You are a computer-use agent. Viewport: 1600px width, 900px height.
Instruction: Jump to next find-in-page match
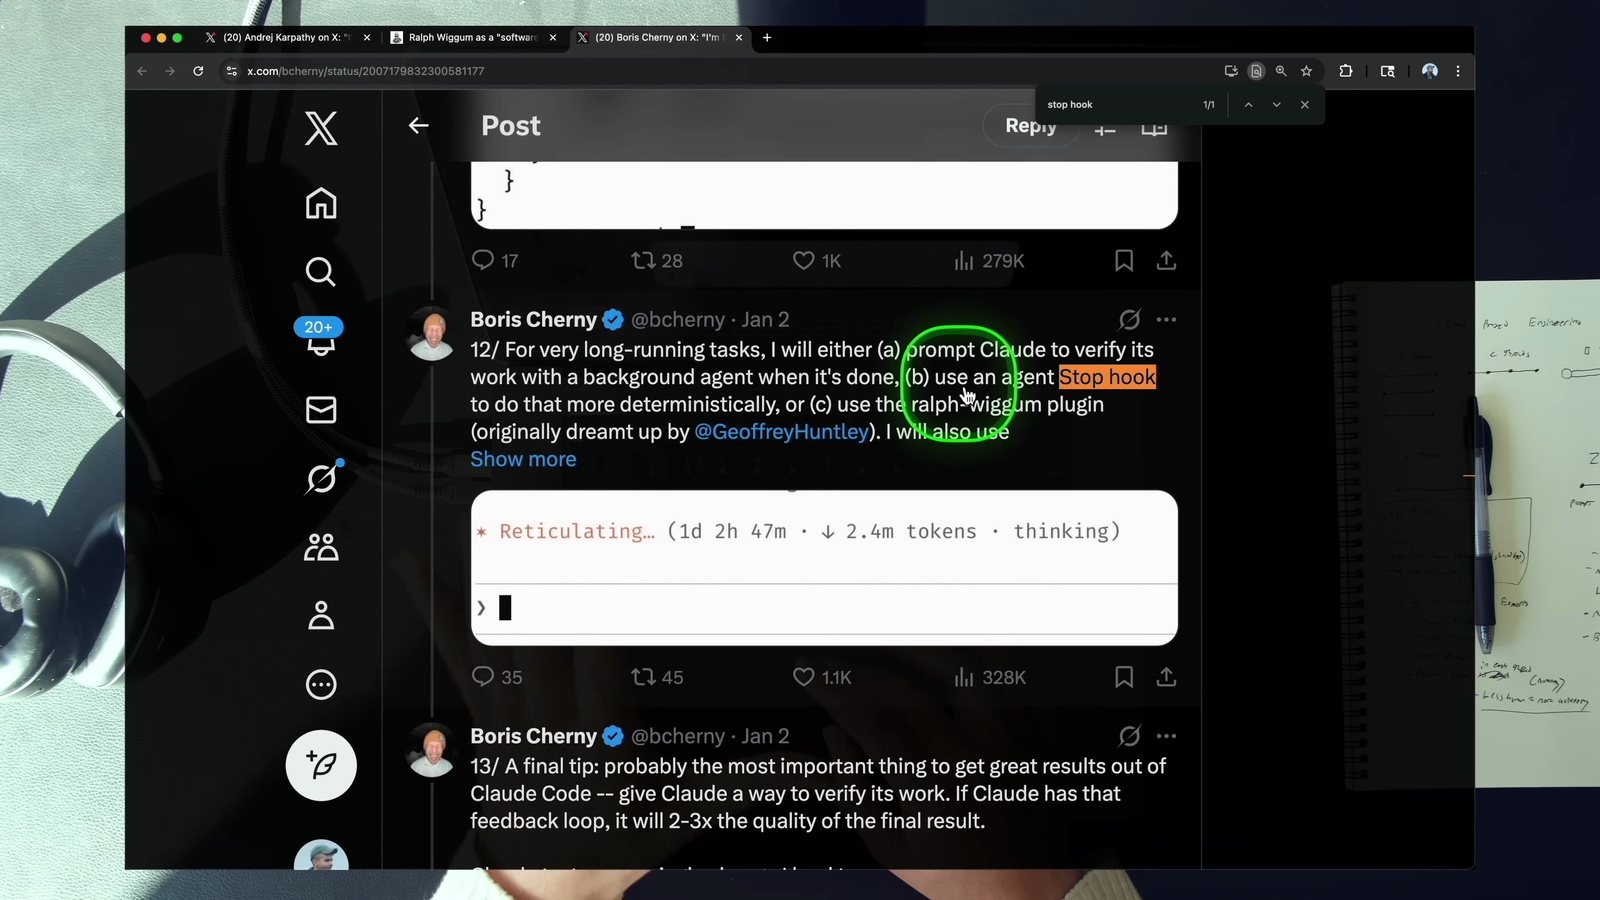tap(1276, 105)
